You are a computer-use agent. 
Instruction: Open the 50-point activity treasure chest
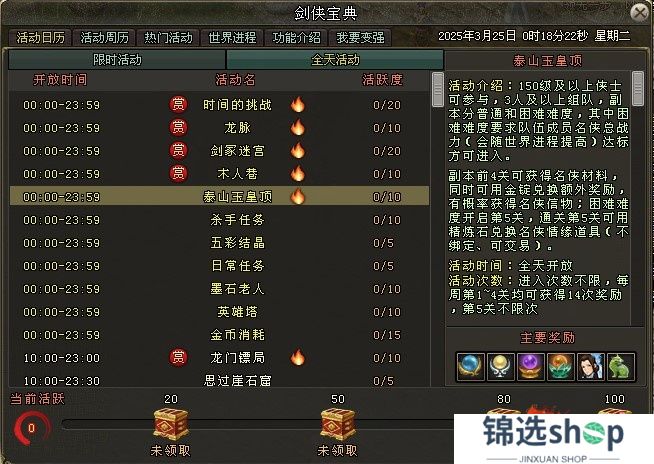point(338,424)
